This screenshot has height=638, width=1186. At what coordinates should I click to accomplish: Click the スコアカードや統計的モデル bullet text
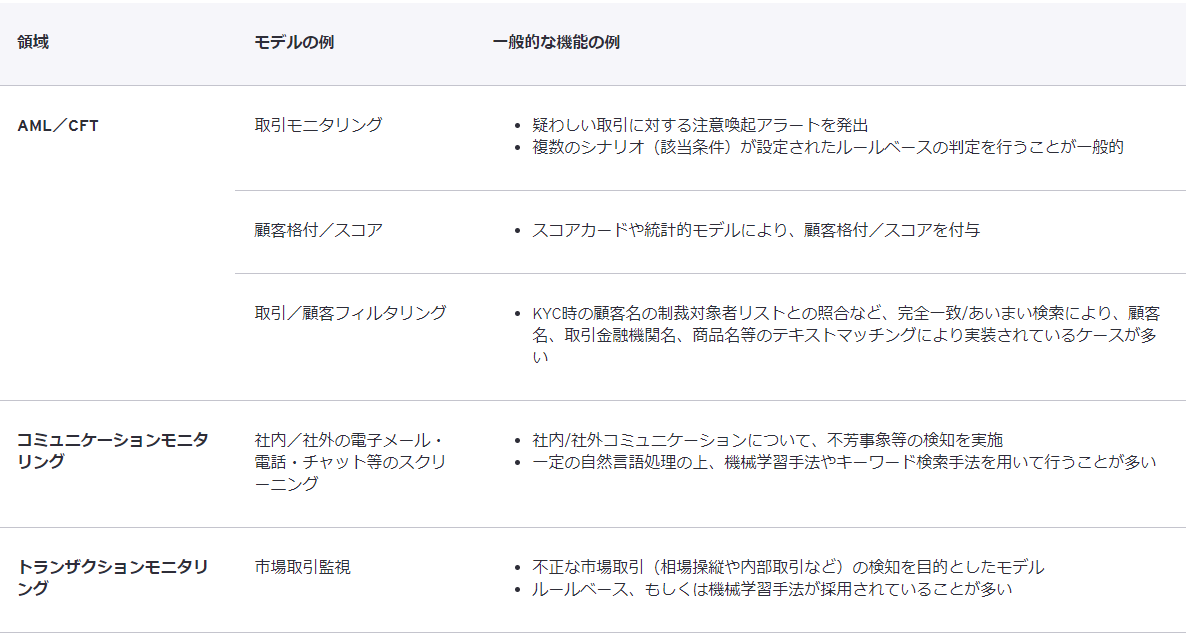coord(756,230)
